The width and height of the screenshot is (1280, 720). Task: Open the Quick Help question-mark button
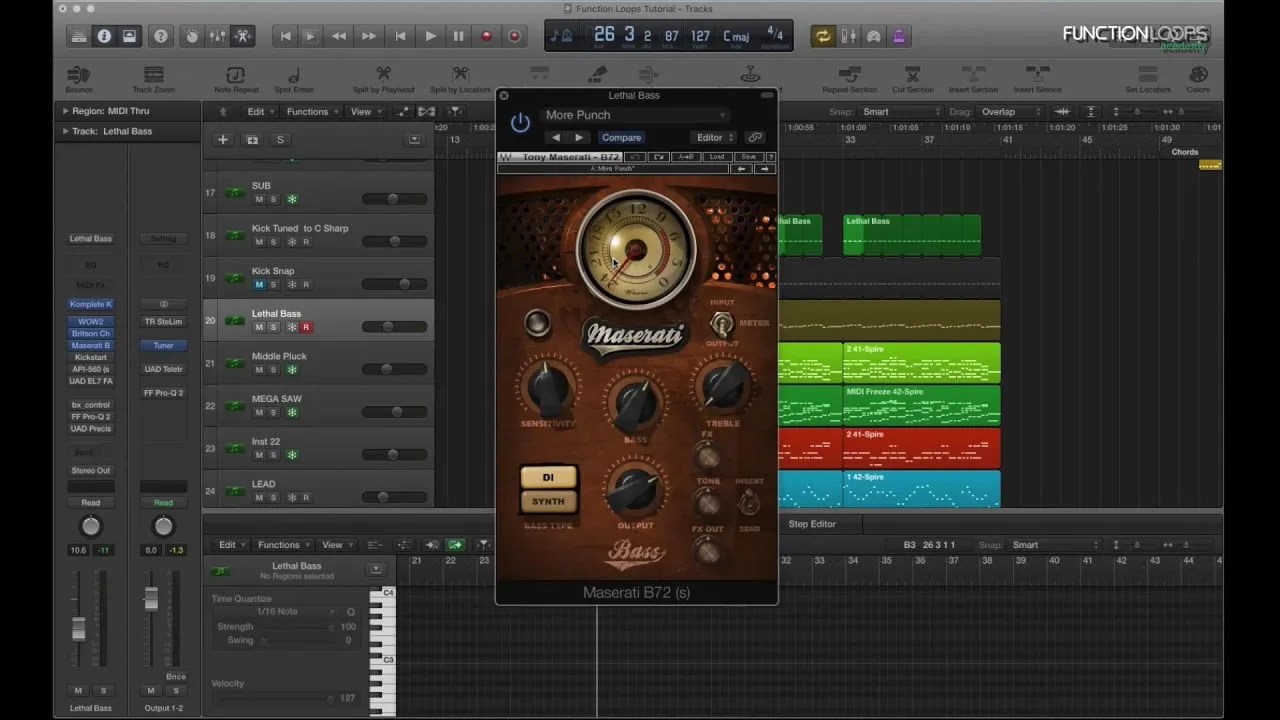pyautogui.click(x=160, y=36)
